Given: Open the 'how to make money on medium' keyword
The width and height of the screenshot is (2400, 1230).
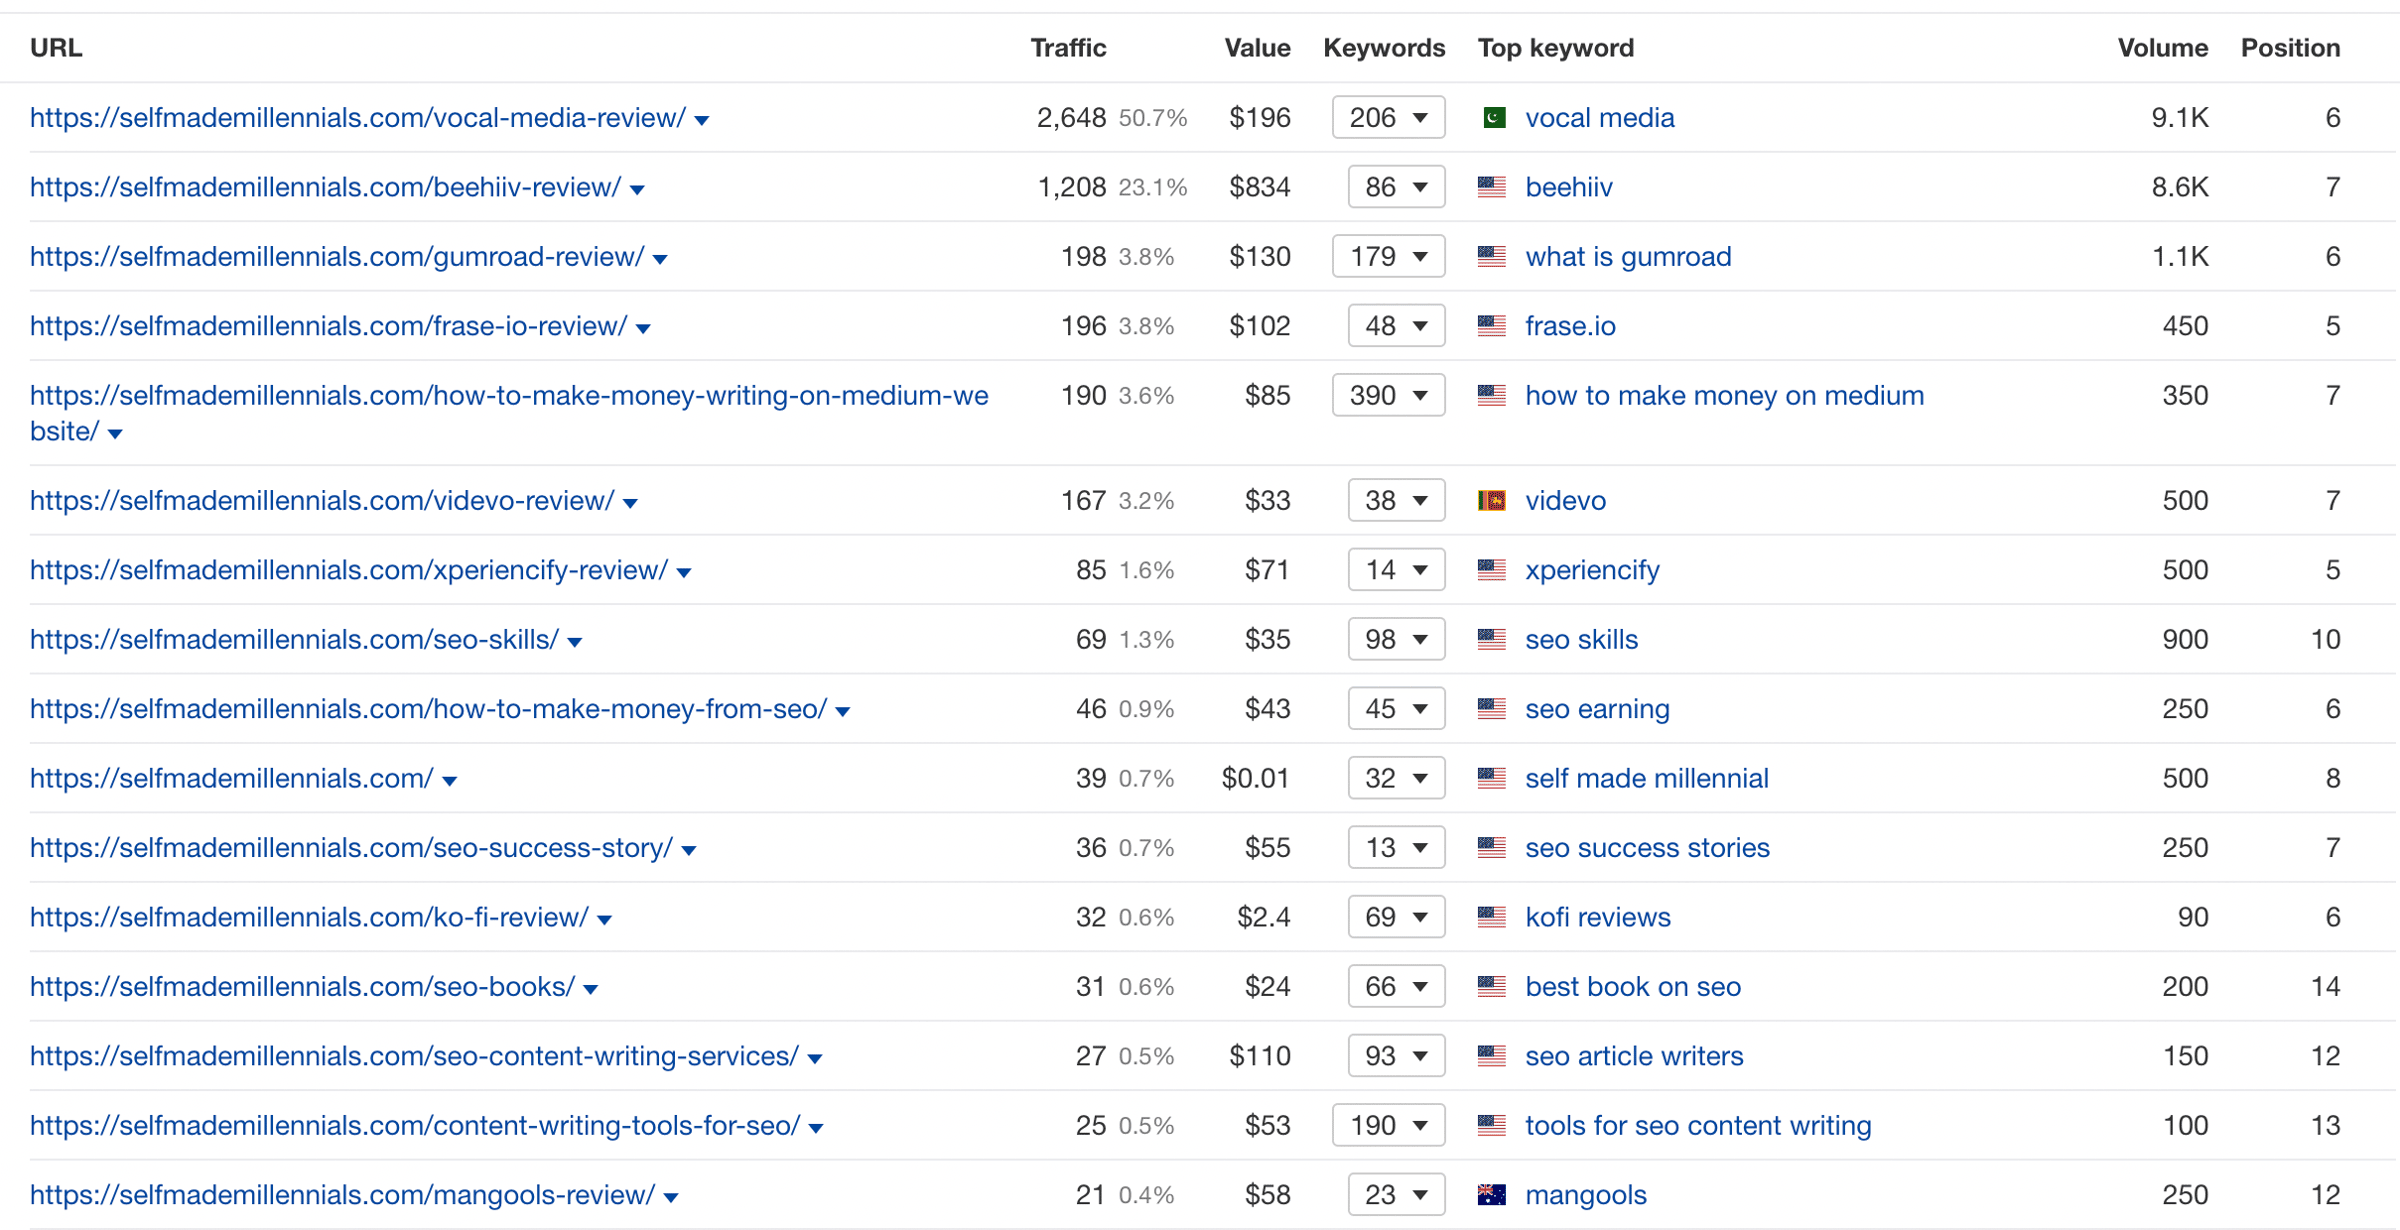Looking at the screenshot, I should (1724, 396).
